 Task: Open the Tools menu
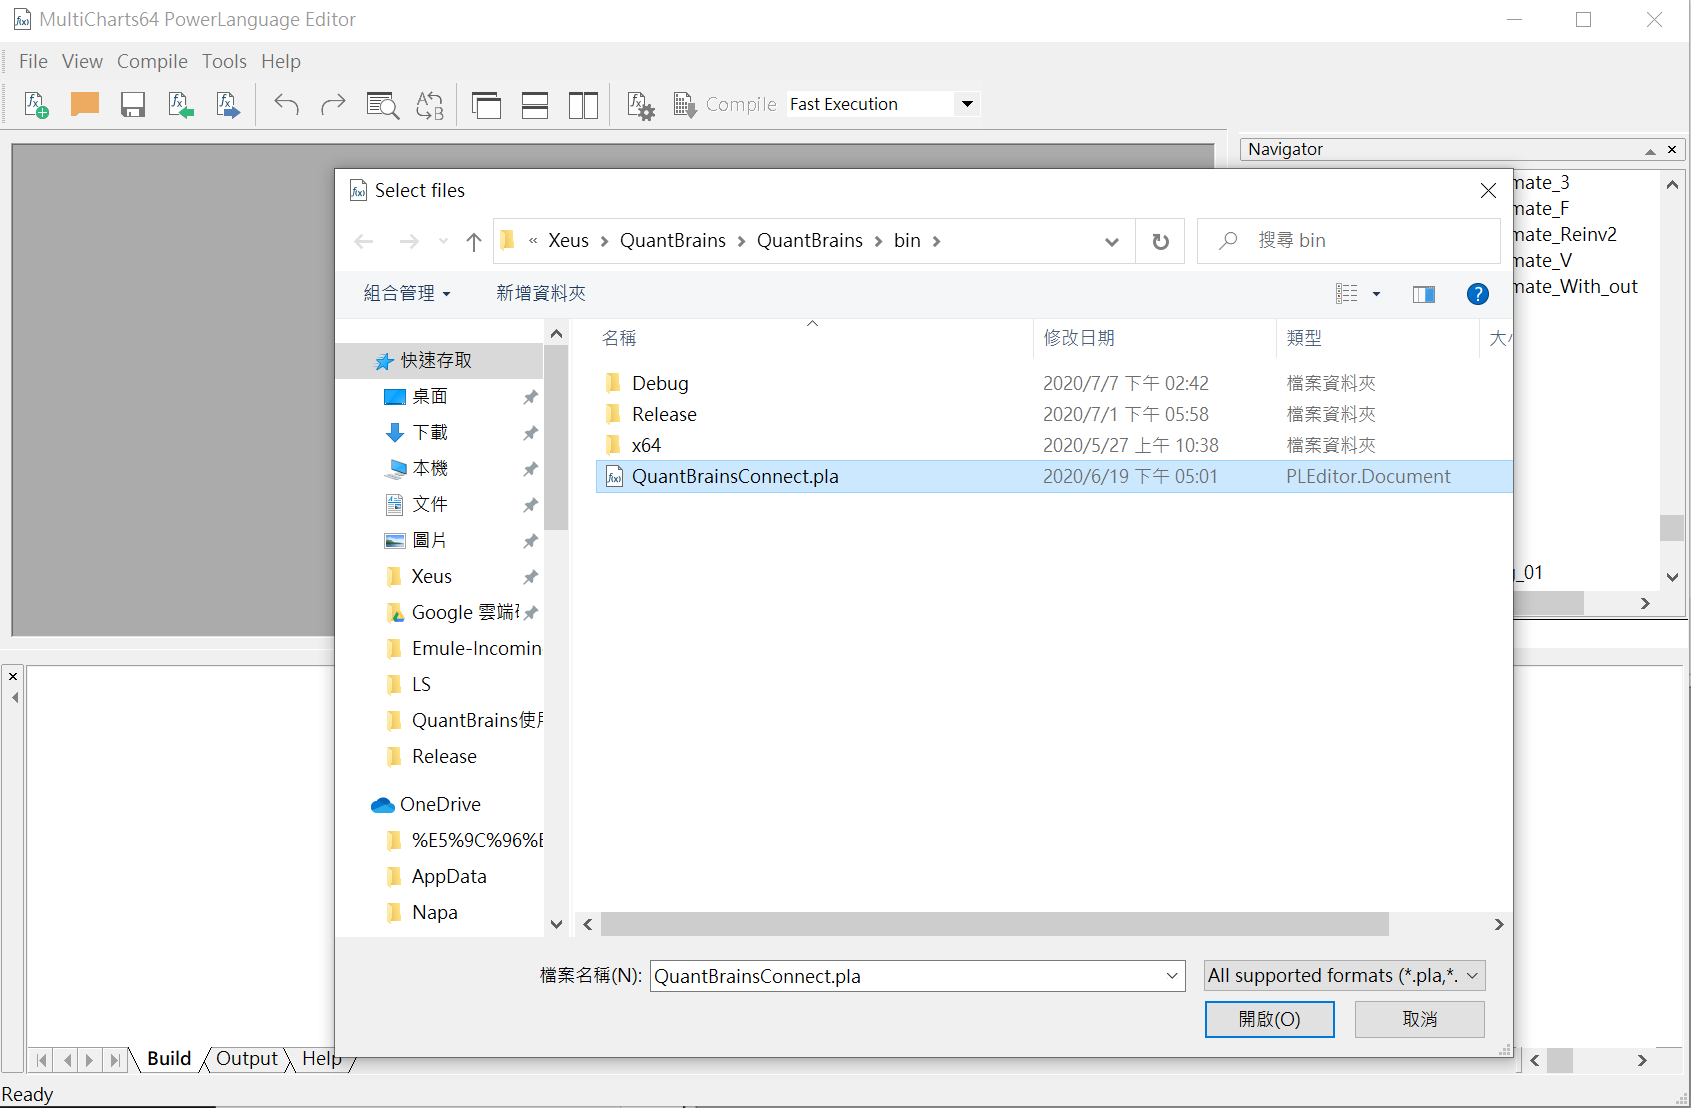coord(224,61)
